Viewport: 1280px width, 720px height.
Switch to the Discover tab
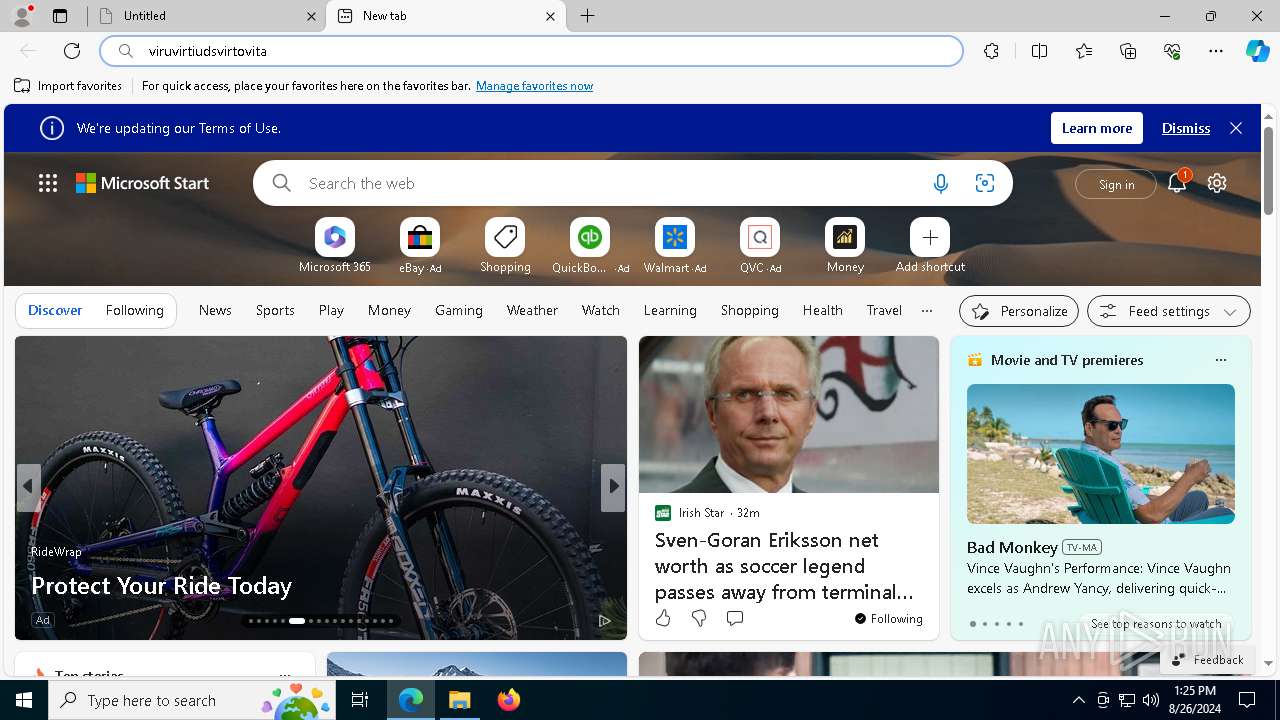click(55, 311)
